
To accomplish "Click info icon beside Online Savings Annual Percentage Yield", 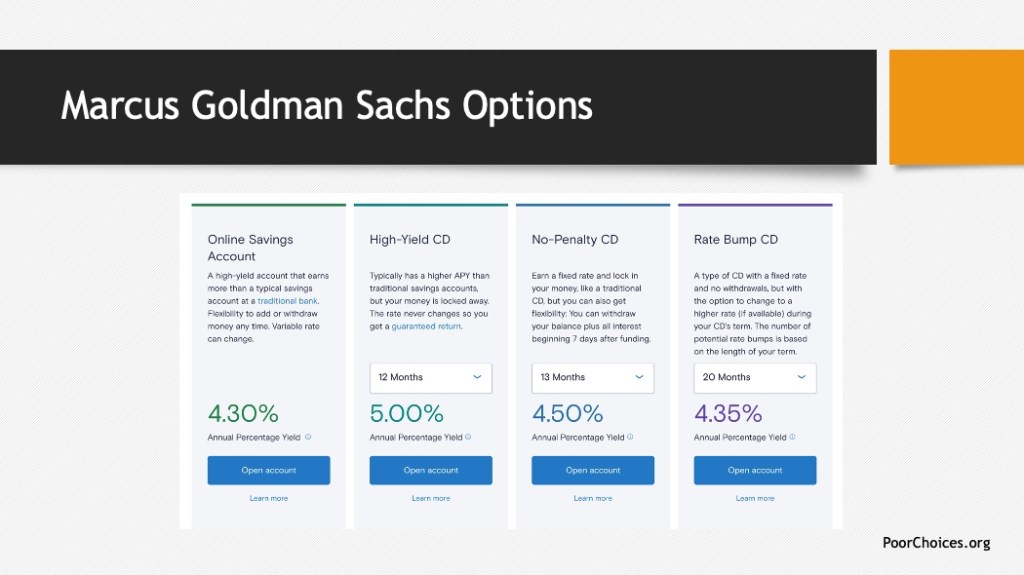I will pyautogui.click(x=308, y=437).
